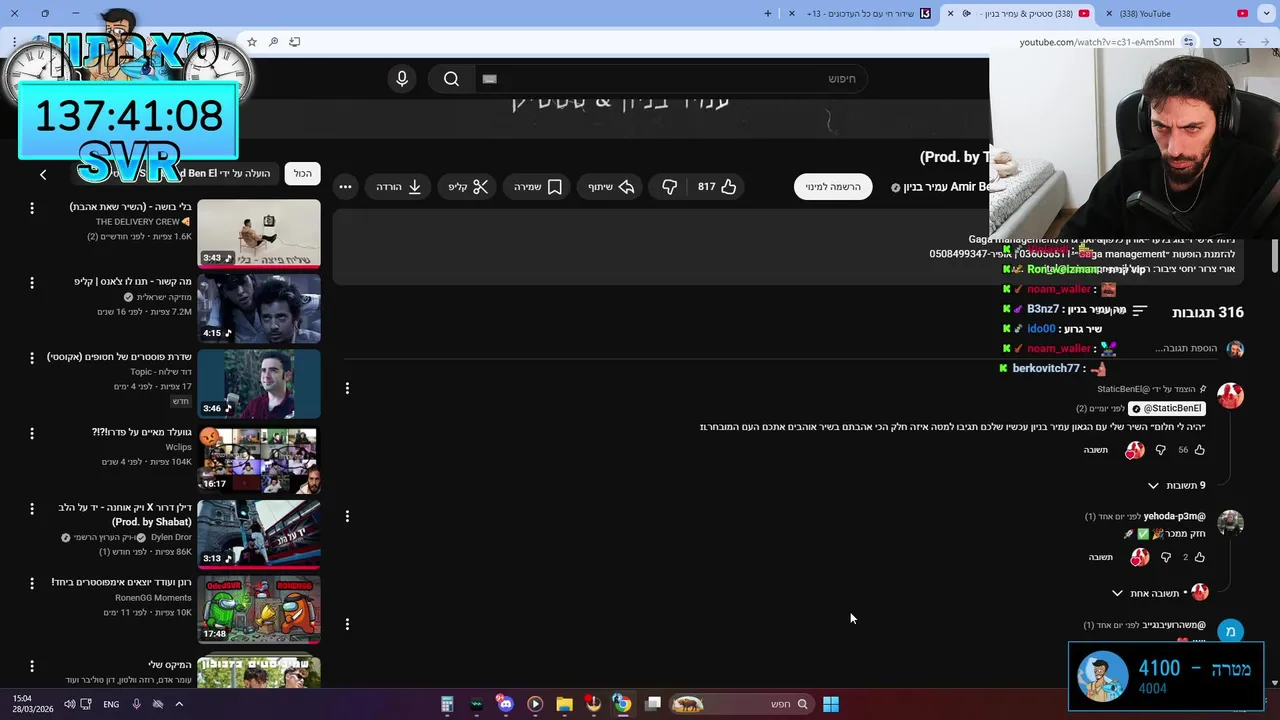Screen dimensions: 1280x720
Task: Open @StaticBenEl channel from pinned comment
Action: 1168,408
